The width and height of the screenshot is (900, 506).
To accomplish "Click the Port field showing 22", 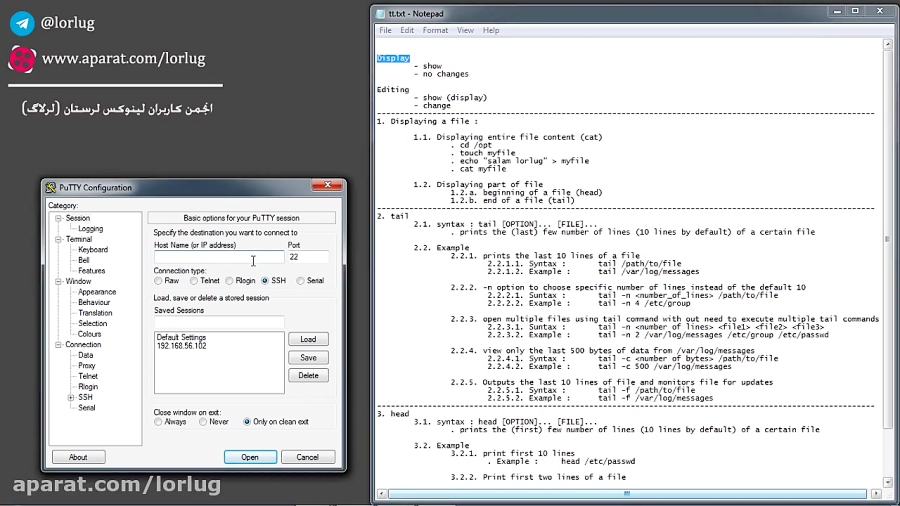I will click(308, 258).
